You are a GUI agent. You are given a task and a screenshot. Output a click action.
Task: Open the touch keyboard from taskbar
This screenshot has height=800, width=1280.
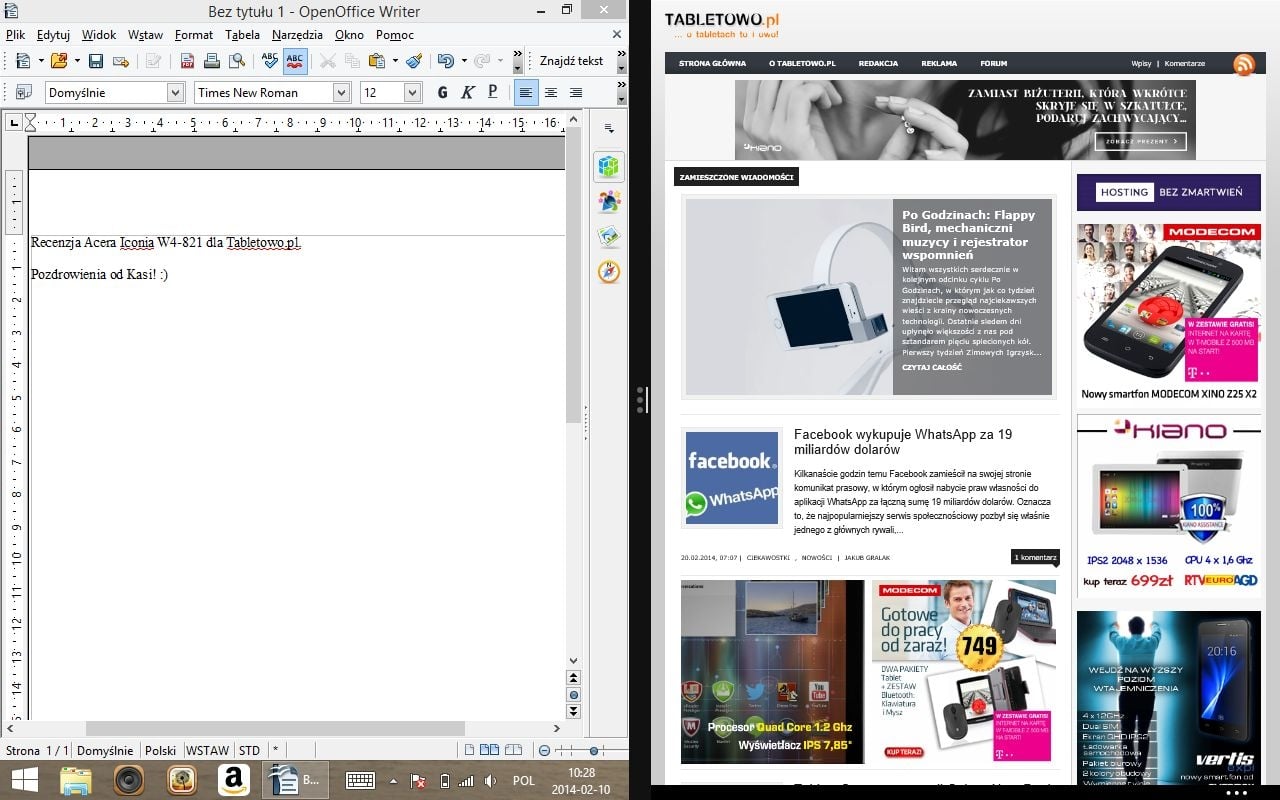tap(360, 780)
